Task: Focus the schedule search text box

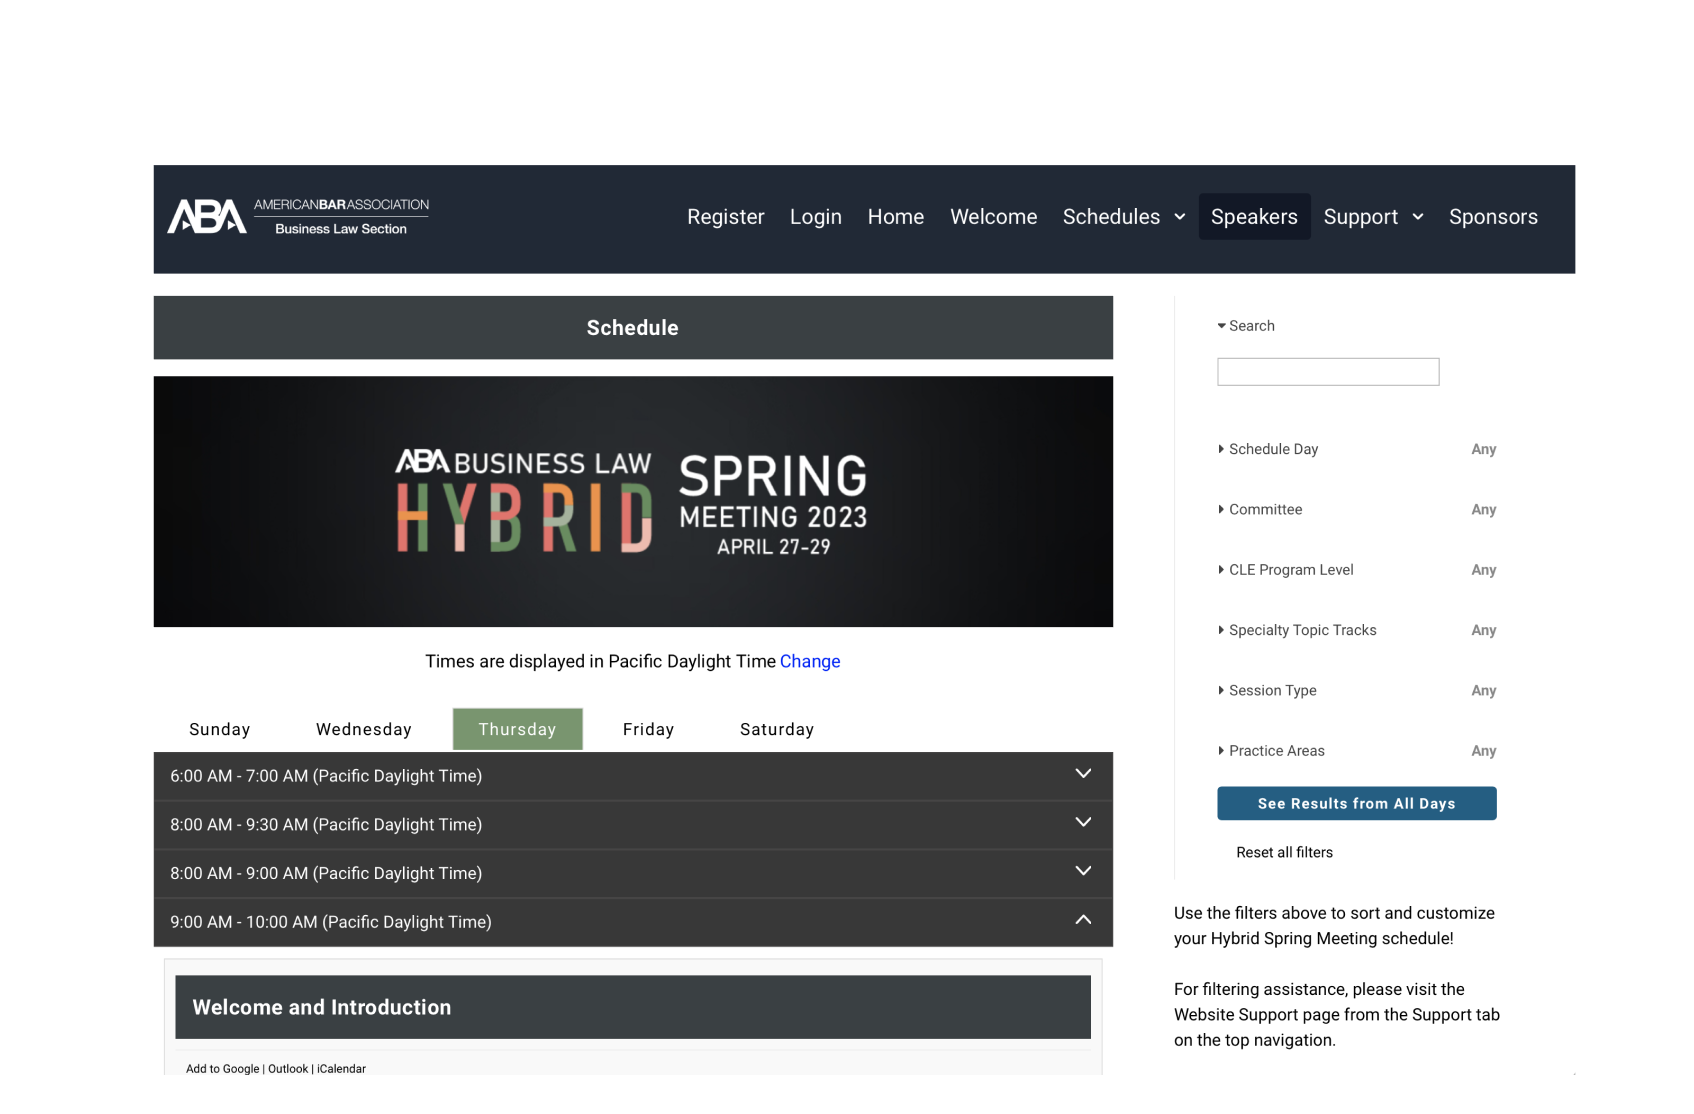Action: pos(1328,372)
